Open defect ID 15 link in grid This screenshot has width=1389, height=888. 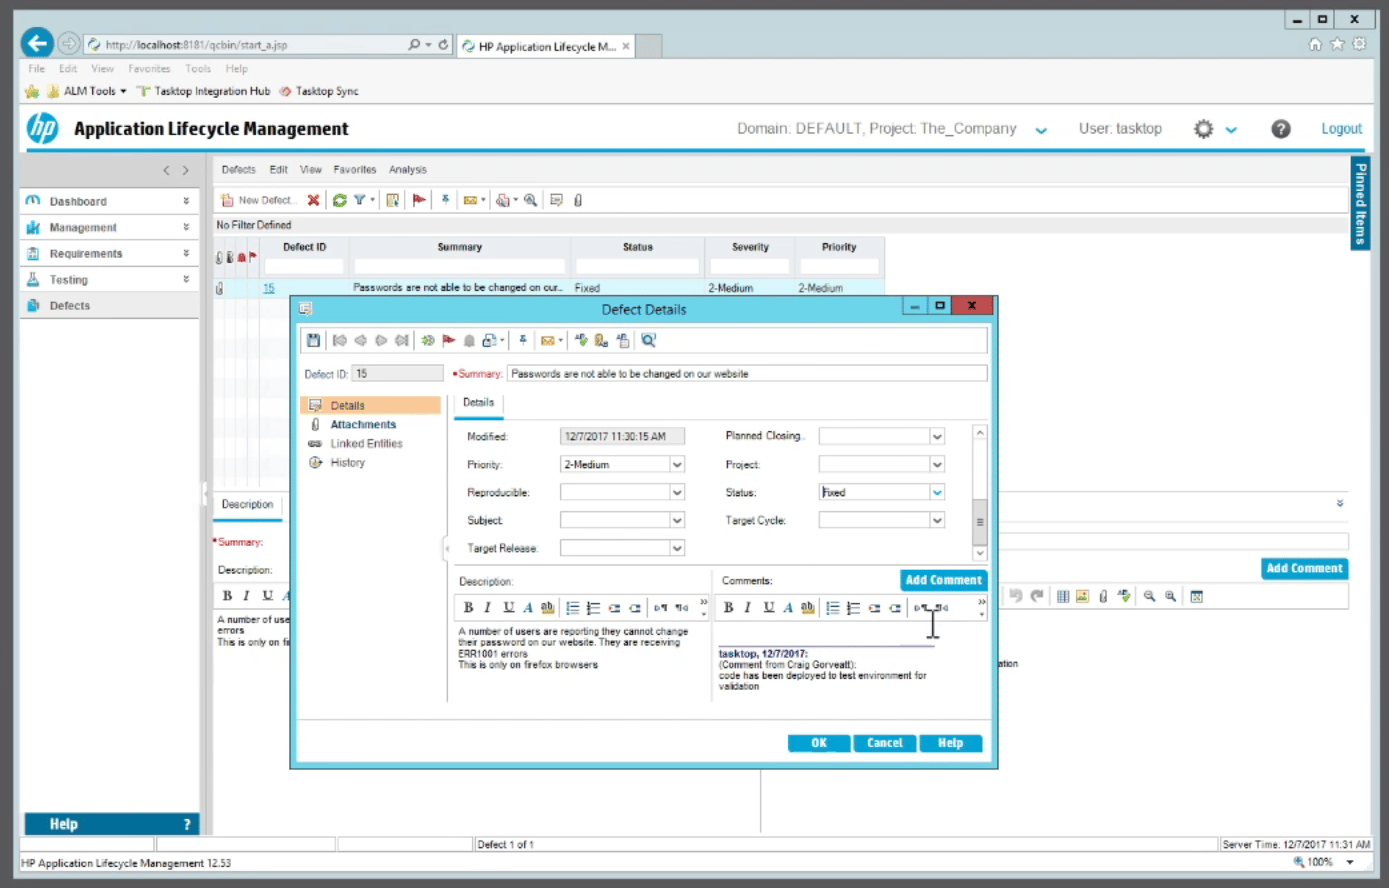click(x=269, y=288)
